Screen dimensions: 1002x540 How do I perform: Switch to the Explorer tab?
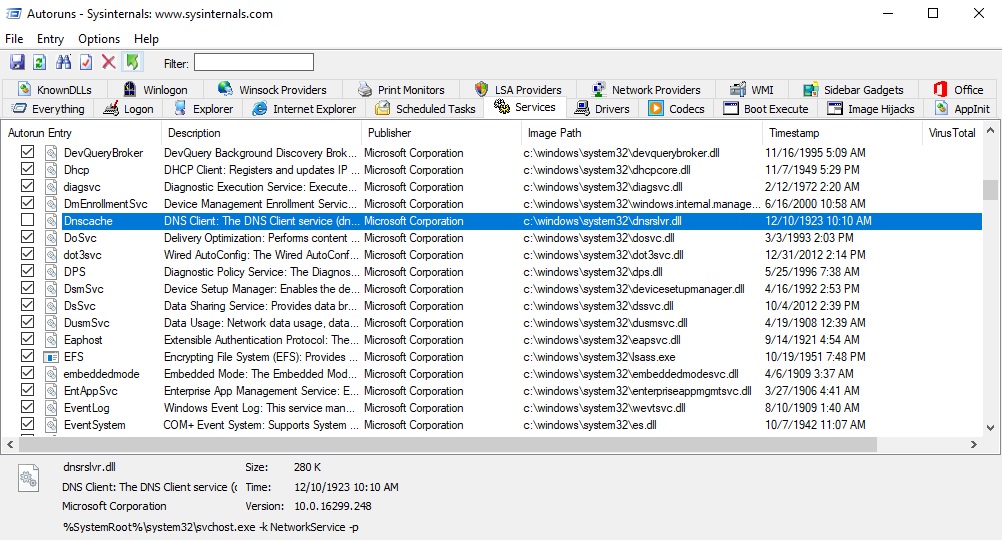[x=204, y=109]
